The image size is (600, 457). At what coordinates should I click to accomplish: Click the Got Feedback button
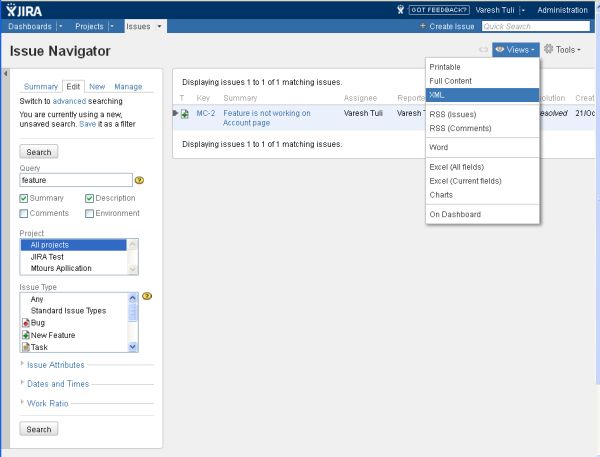coord(439,10)
